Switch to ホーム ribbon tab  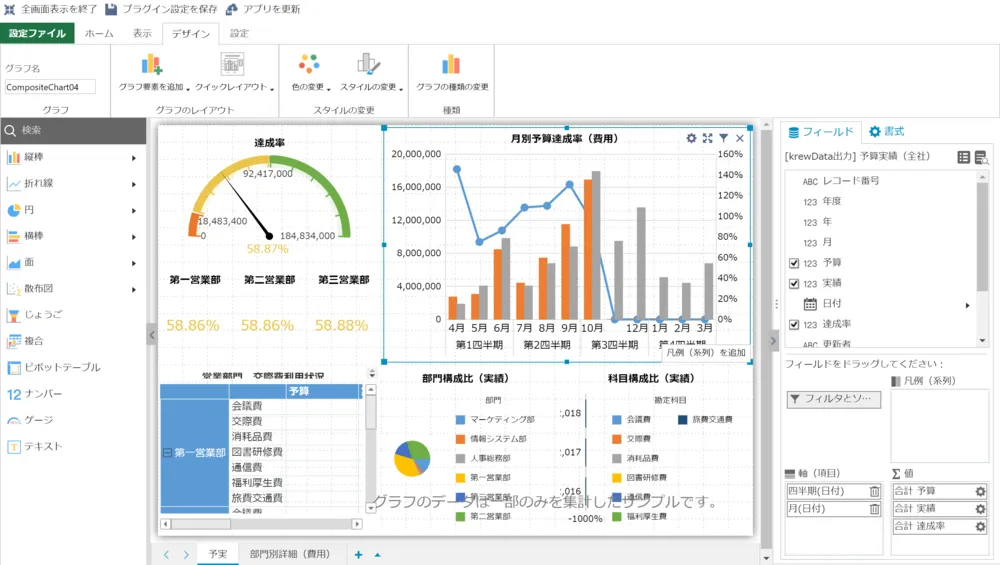(99, 33)
